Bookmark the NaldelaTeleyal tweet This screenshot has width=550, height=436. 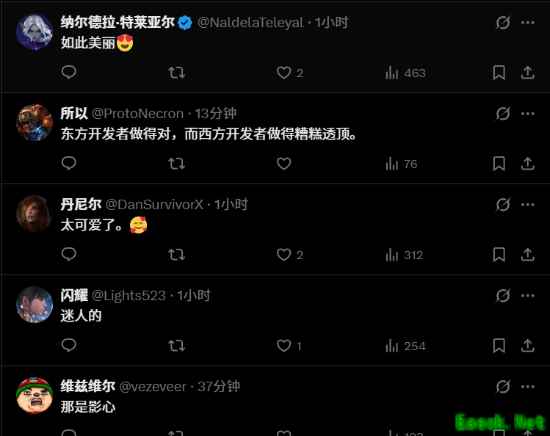(499, 73)
